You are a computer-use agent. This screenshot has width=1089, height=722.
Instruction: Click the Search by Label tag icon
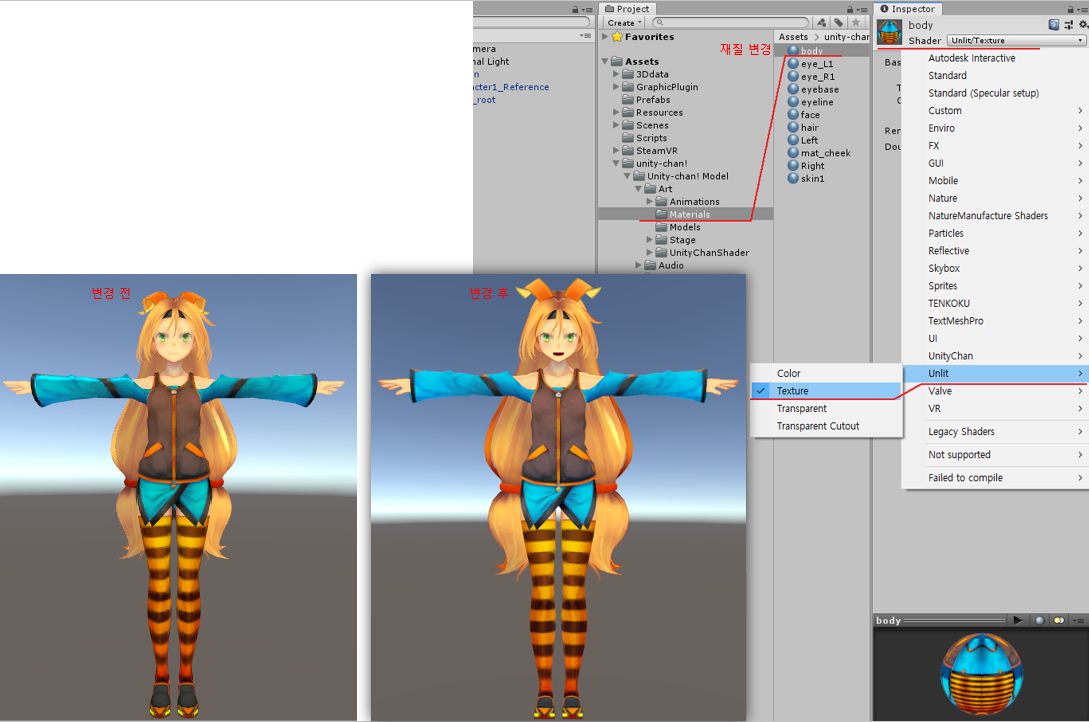[839, 23]
